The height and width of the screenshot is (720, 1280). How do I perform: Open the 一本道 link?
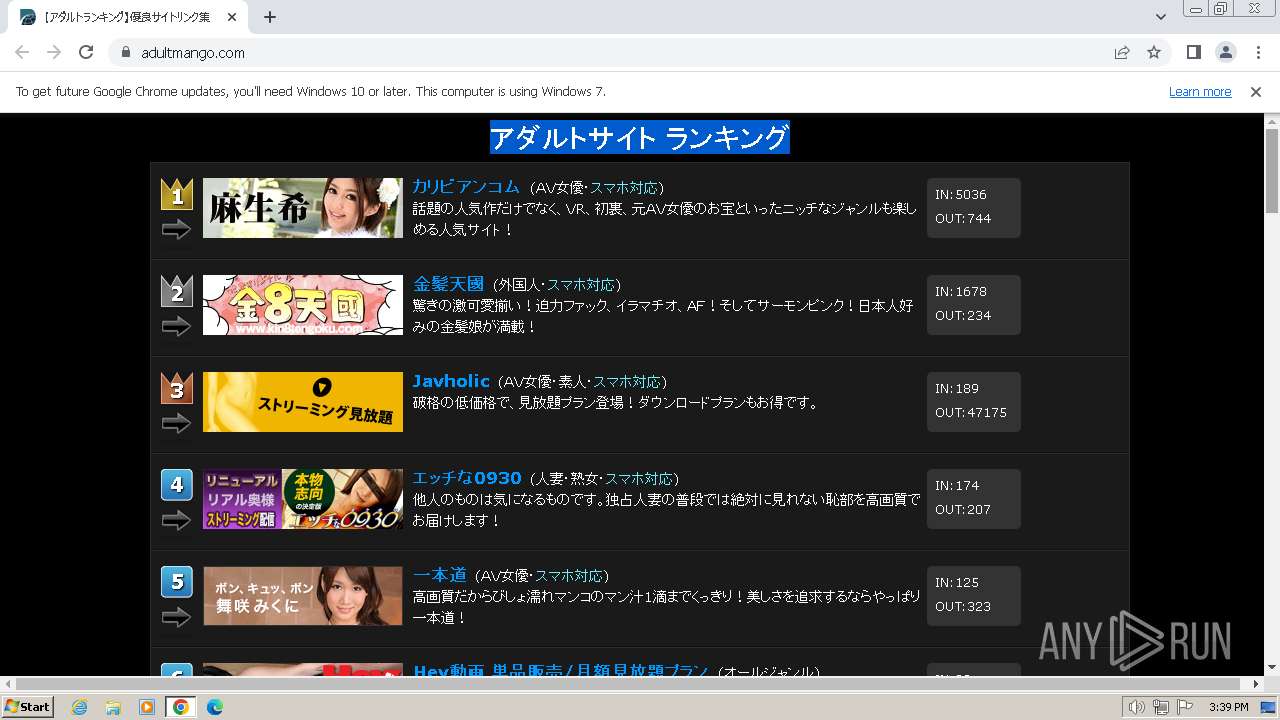point(440,575)
